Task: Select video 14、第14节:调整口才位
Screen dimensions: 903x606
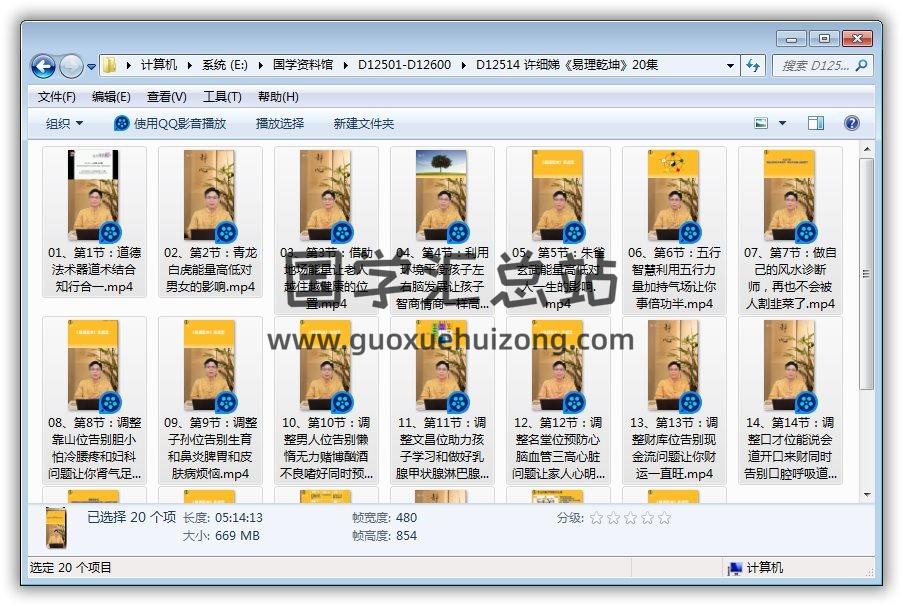Action: coord(790,400)
